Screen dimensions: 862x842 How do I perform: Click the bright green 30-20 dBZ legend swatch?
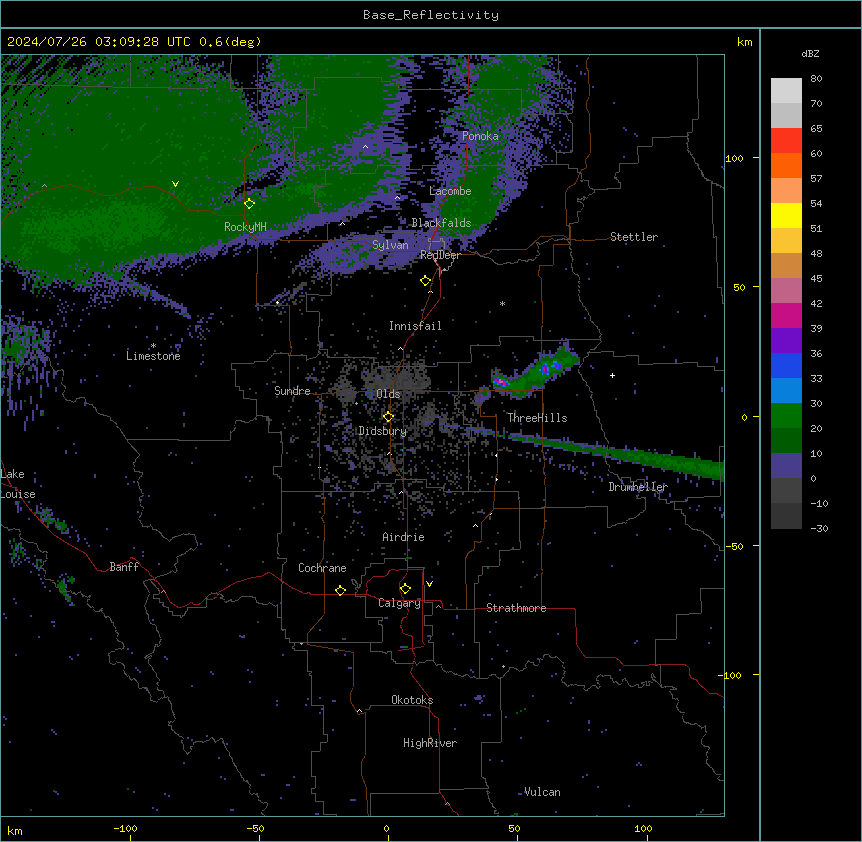point(786,416)
